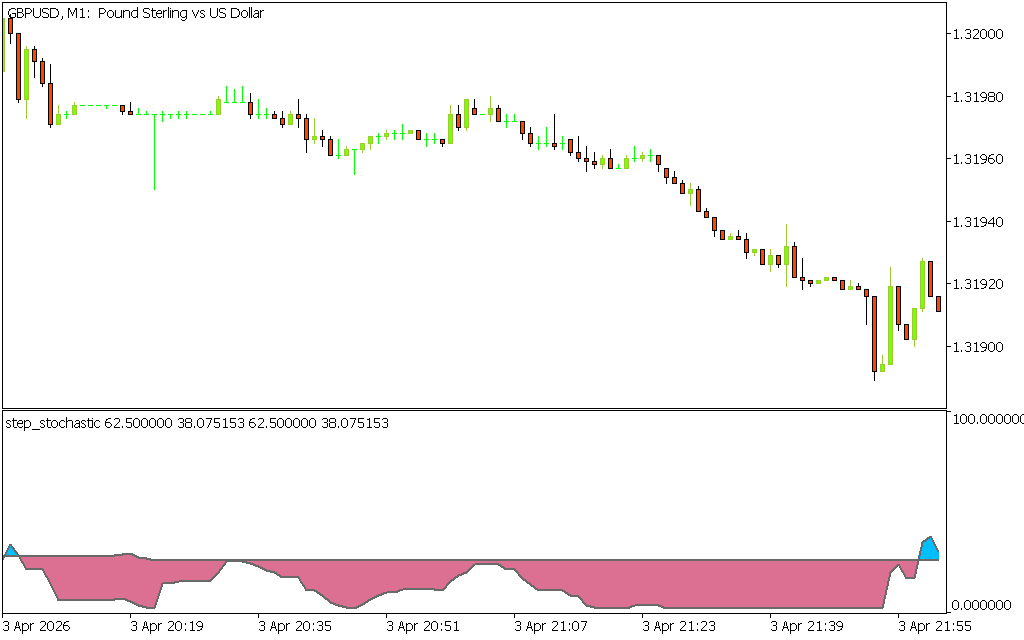Click the blue stochastic peak at right edge
This screenshot has width=1024, height=640.
click(x=929, y=549)
